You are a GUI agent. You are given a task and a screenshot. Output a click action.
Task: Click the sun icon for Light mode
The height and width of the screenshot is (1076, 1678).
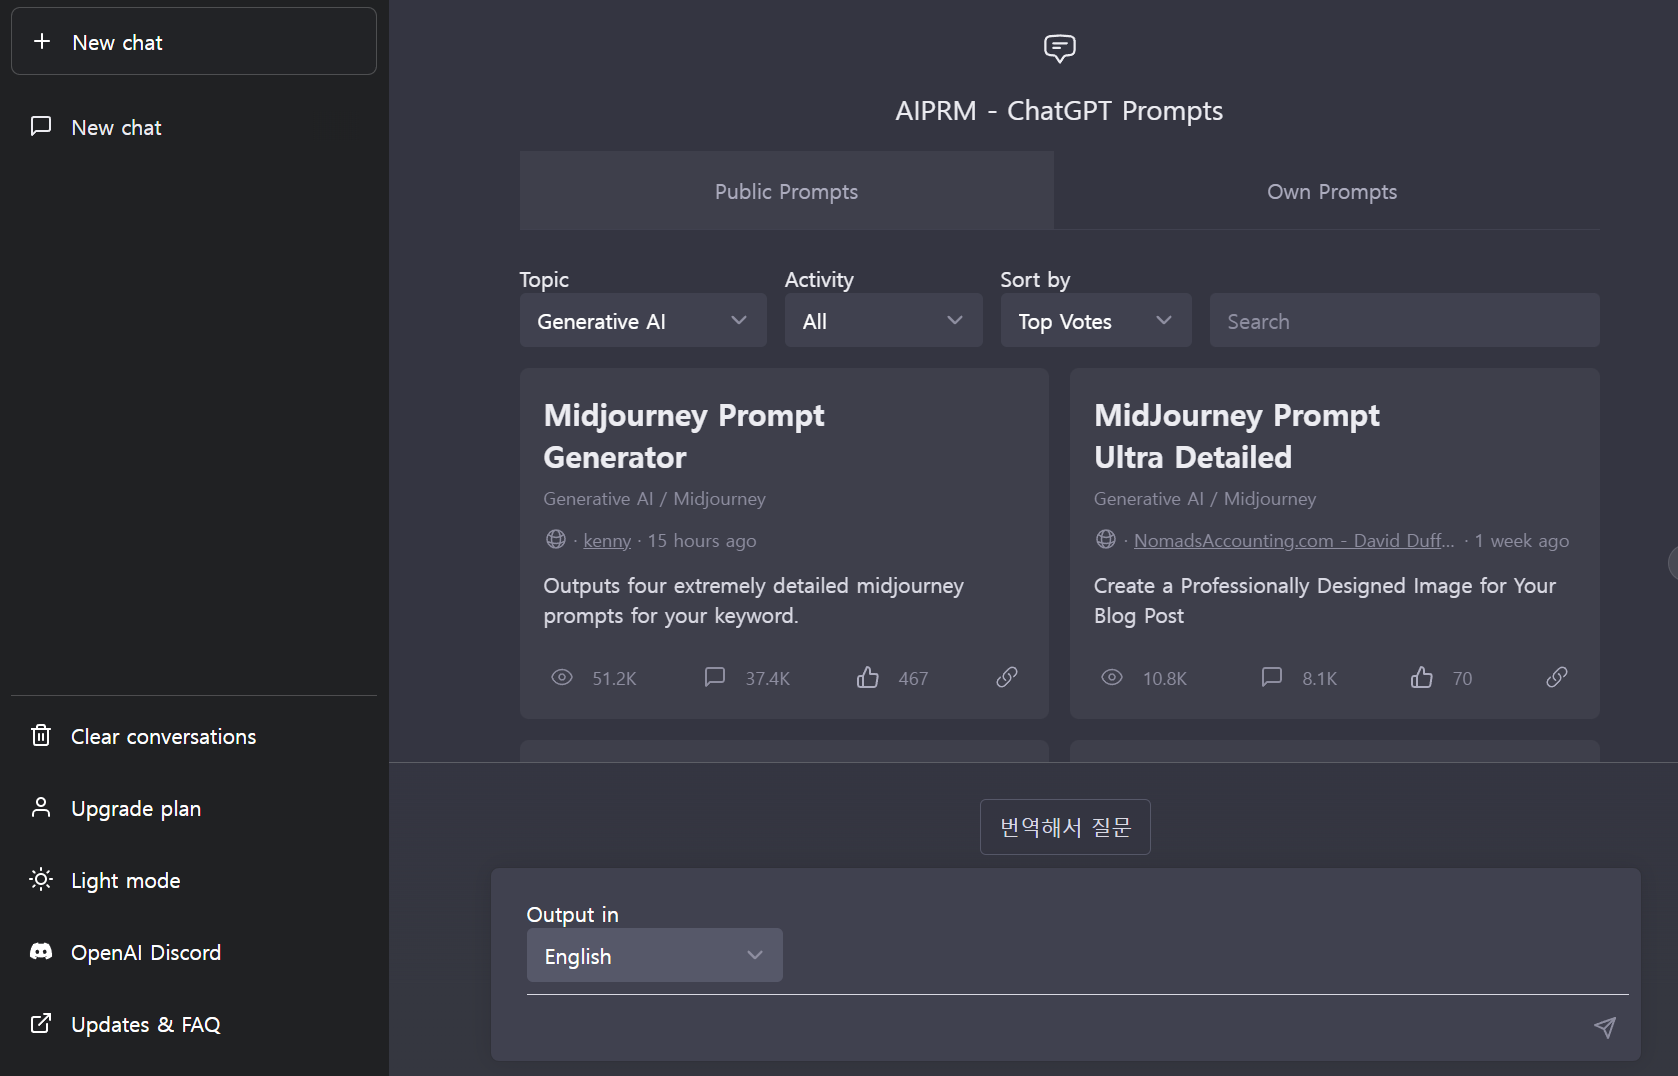(41, 880)
